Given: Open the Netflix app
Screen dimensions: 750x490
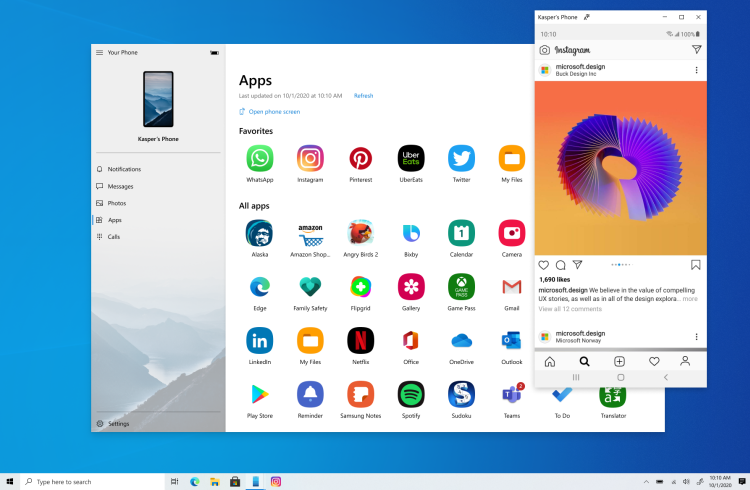Looking at the screenshot, I should tap(361, 341).
